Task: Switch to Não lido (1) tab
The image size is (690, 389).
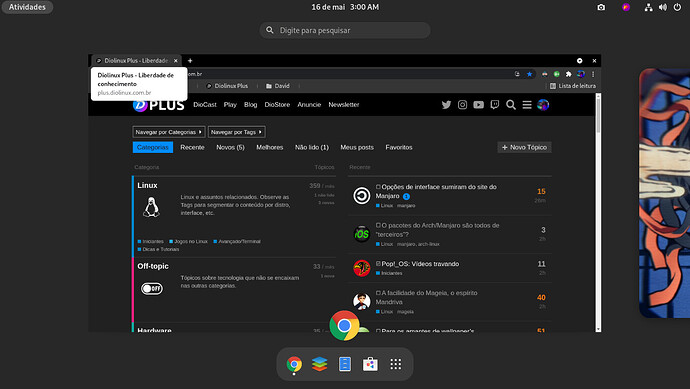Action: (x=312, y=147)
